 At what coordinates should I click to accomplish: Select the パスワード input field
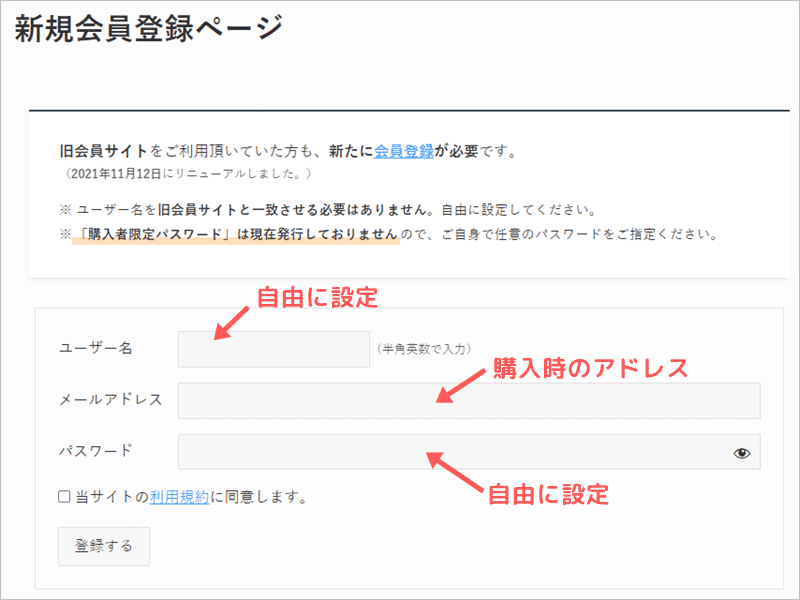pyautogui.click(x=450, y=452)
